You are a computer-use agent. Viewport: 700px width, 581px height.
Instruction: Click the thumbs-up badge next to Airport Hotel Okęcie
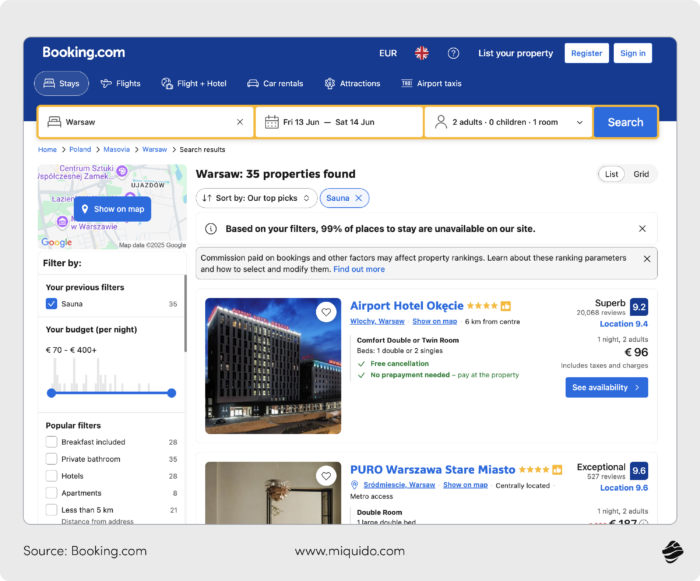(505, 306)
